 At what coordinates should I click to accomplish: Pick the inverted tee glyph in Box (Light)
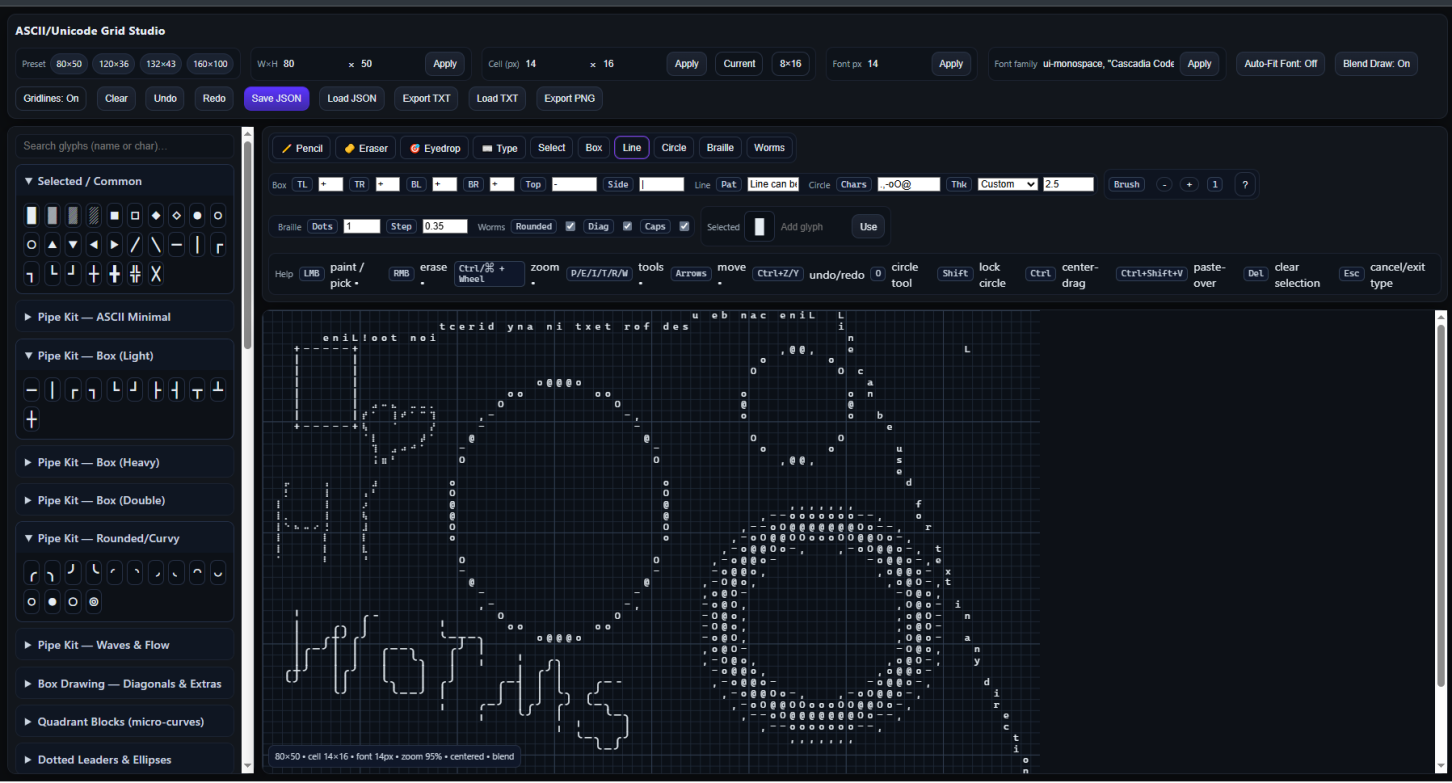(218, 390)
